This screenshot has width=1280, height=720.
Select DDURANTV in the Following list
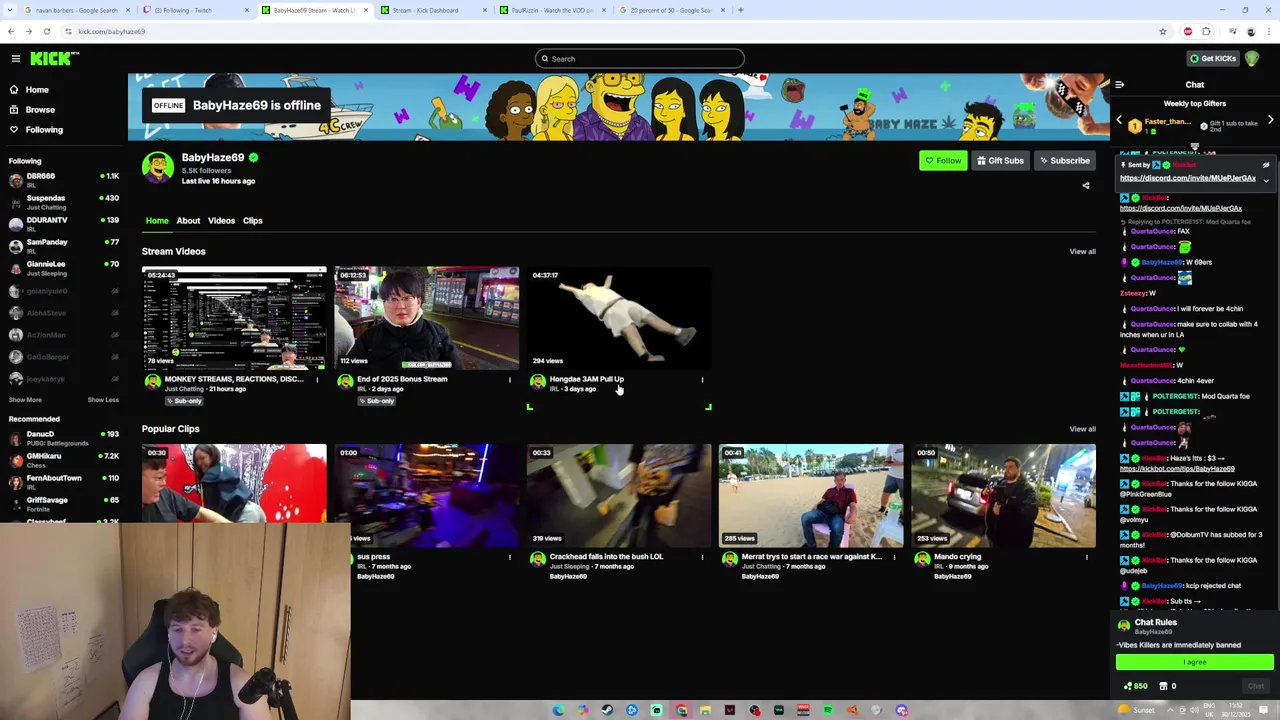click(x=63, y=225)
